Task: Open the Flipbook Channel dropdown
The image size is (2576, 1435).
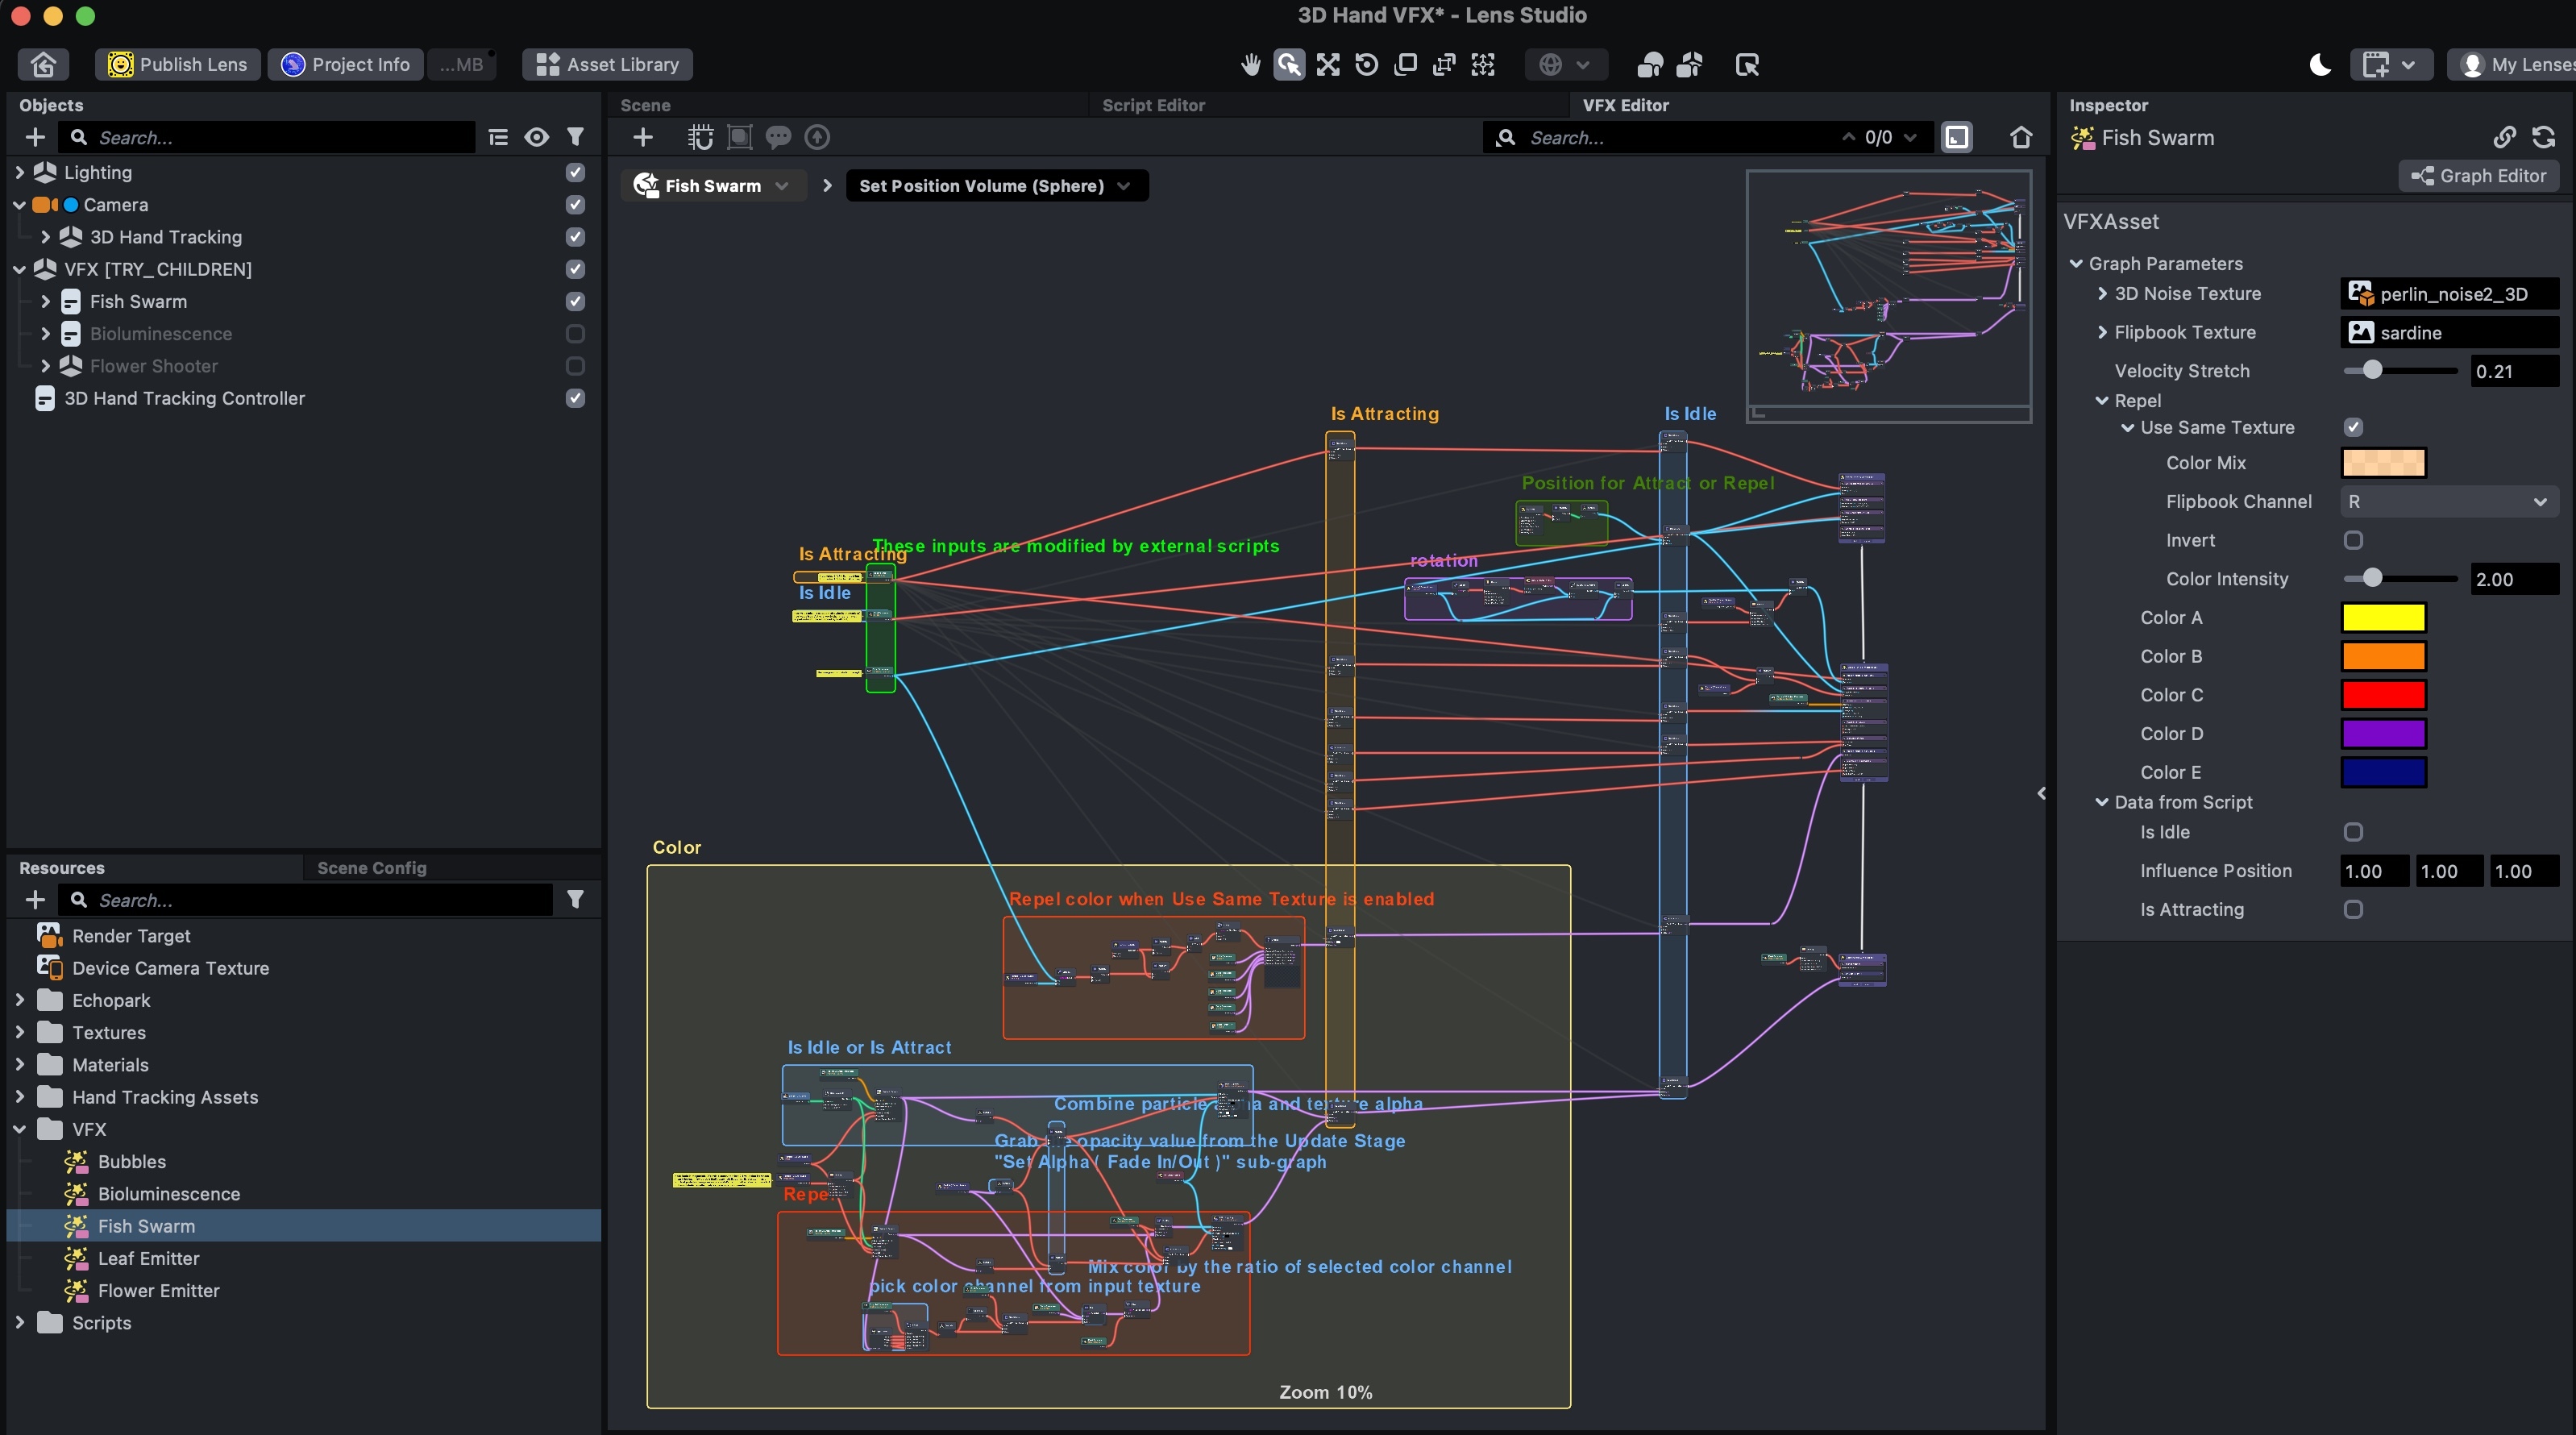Action: pyautogui.click(x=2448, y=501)
